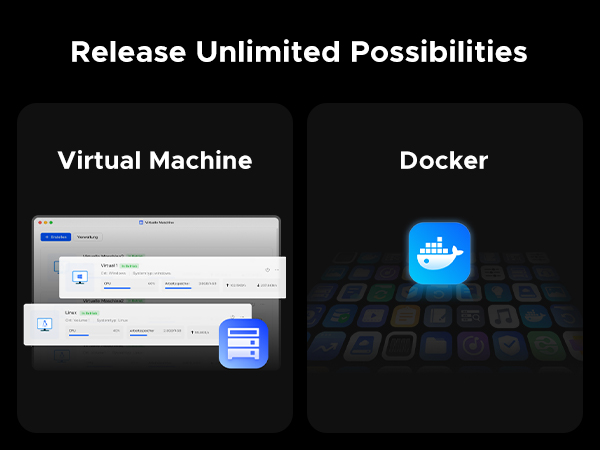Select the Linux penguin monitor icon
Image resolution: width=600 pixels, height=450 pixels.
click(x=45, y=324)
